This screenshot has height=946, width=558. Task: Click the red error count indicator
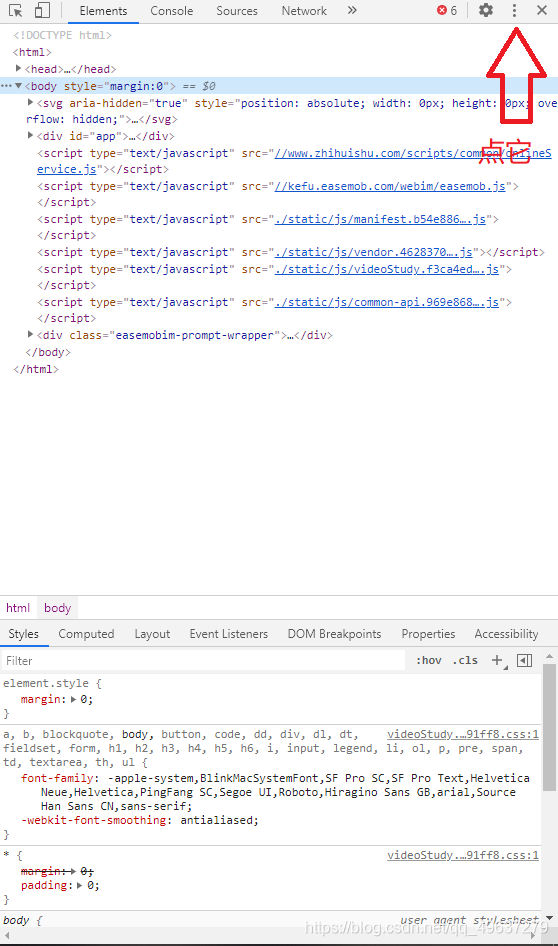click(x=447, y=10)
